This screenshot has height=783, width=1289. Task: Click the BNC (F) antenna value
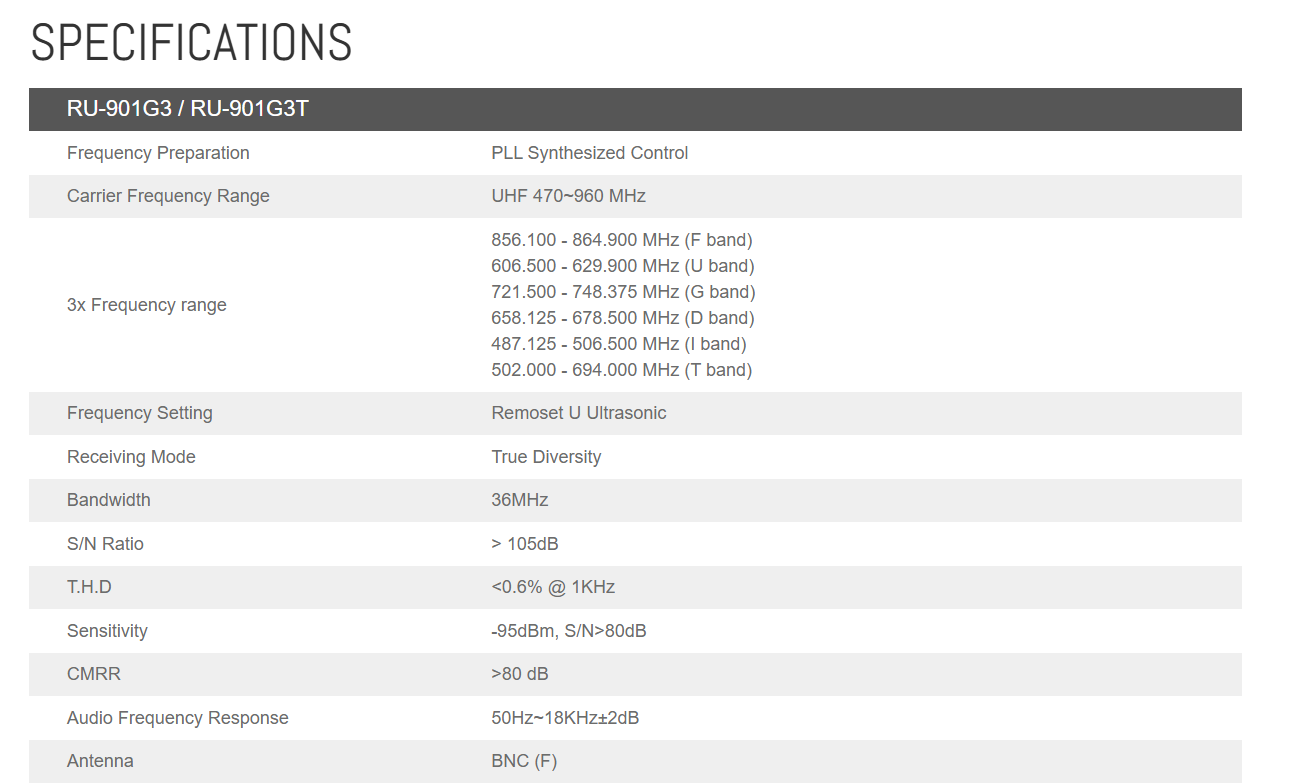524,761
